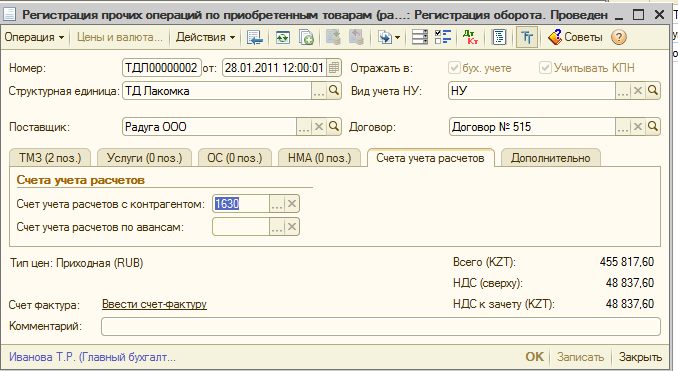678x371 pixels.
Task: Click the document icon in title bar
Action: (10, 15)
